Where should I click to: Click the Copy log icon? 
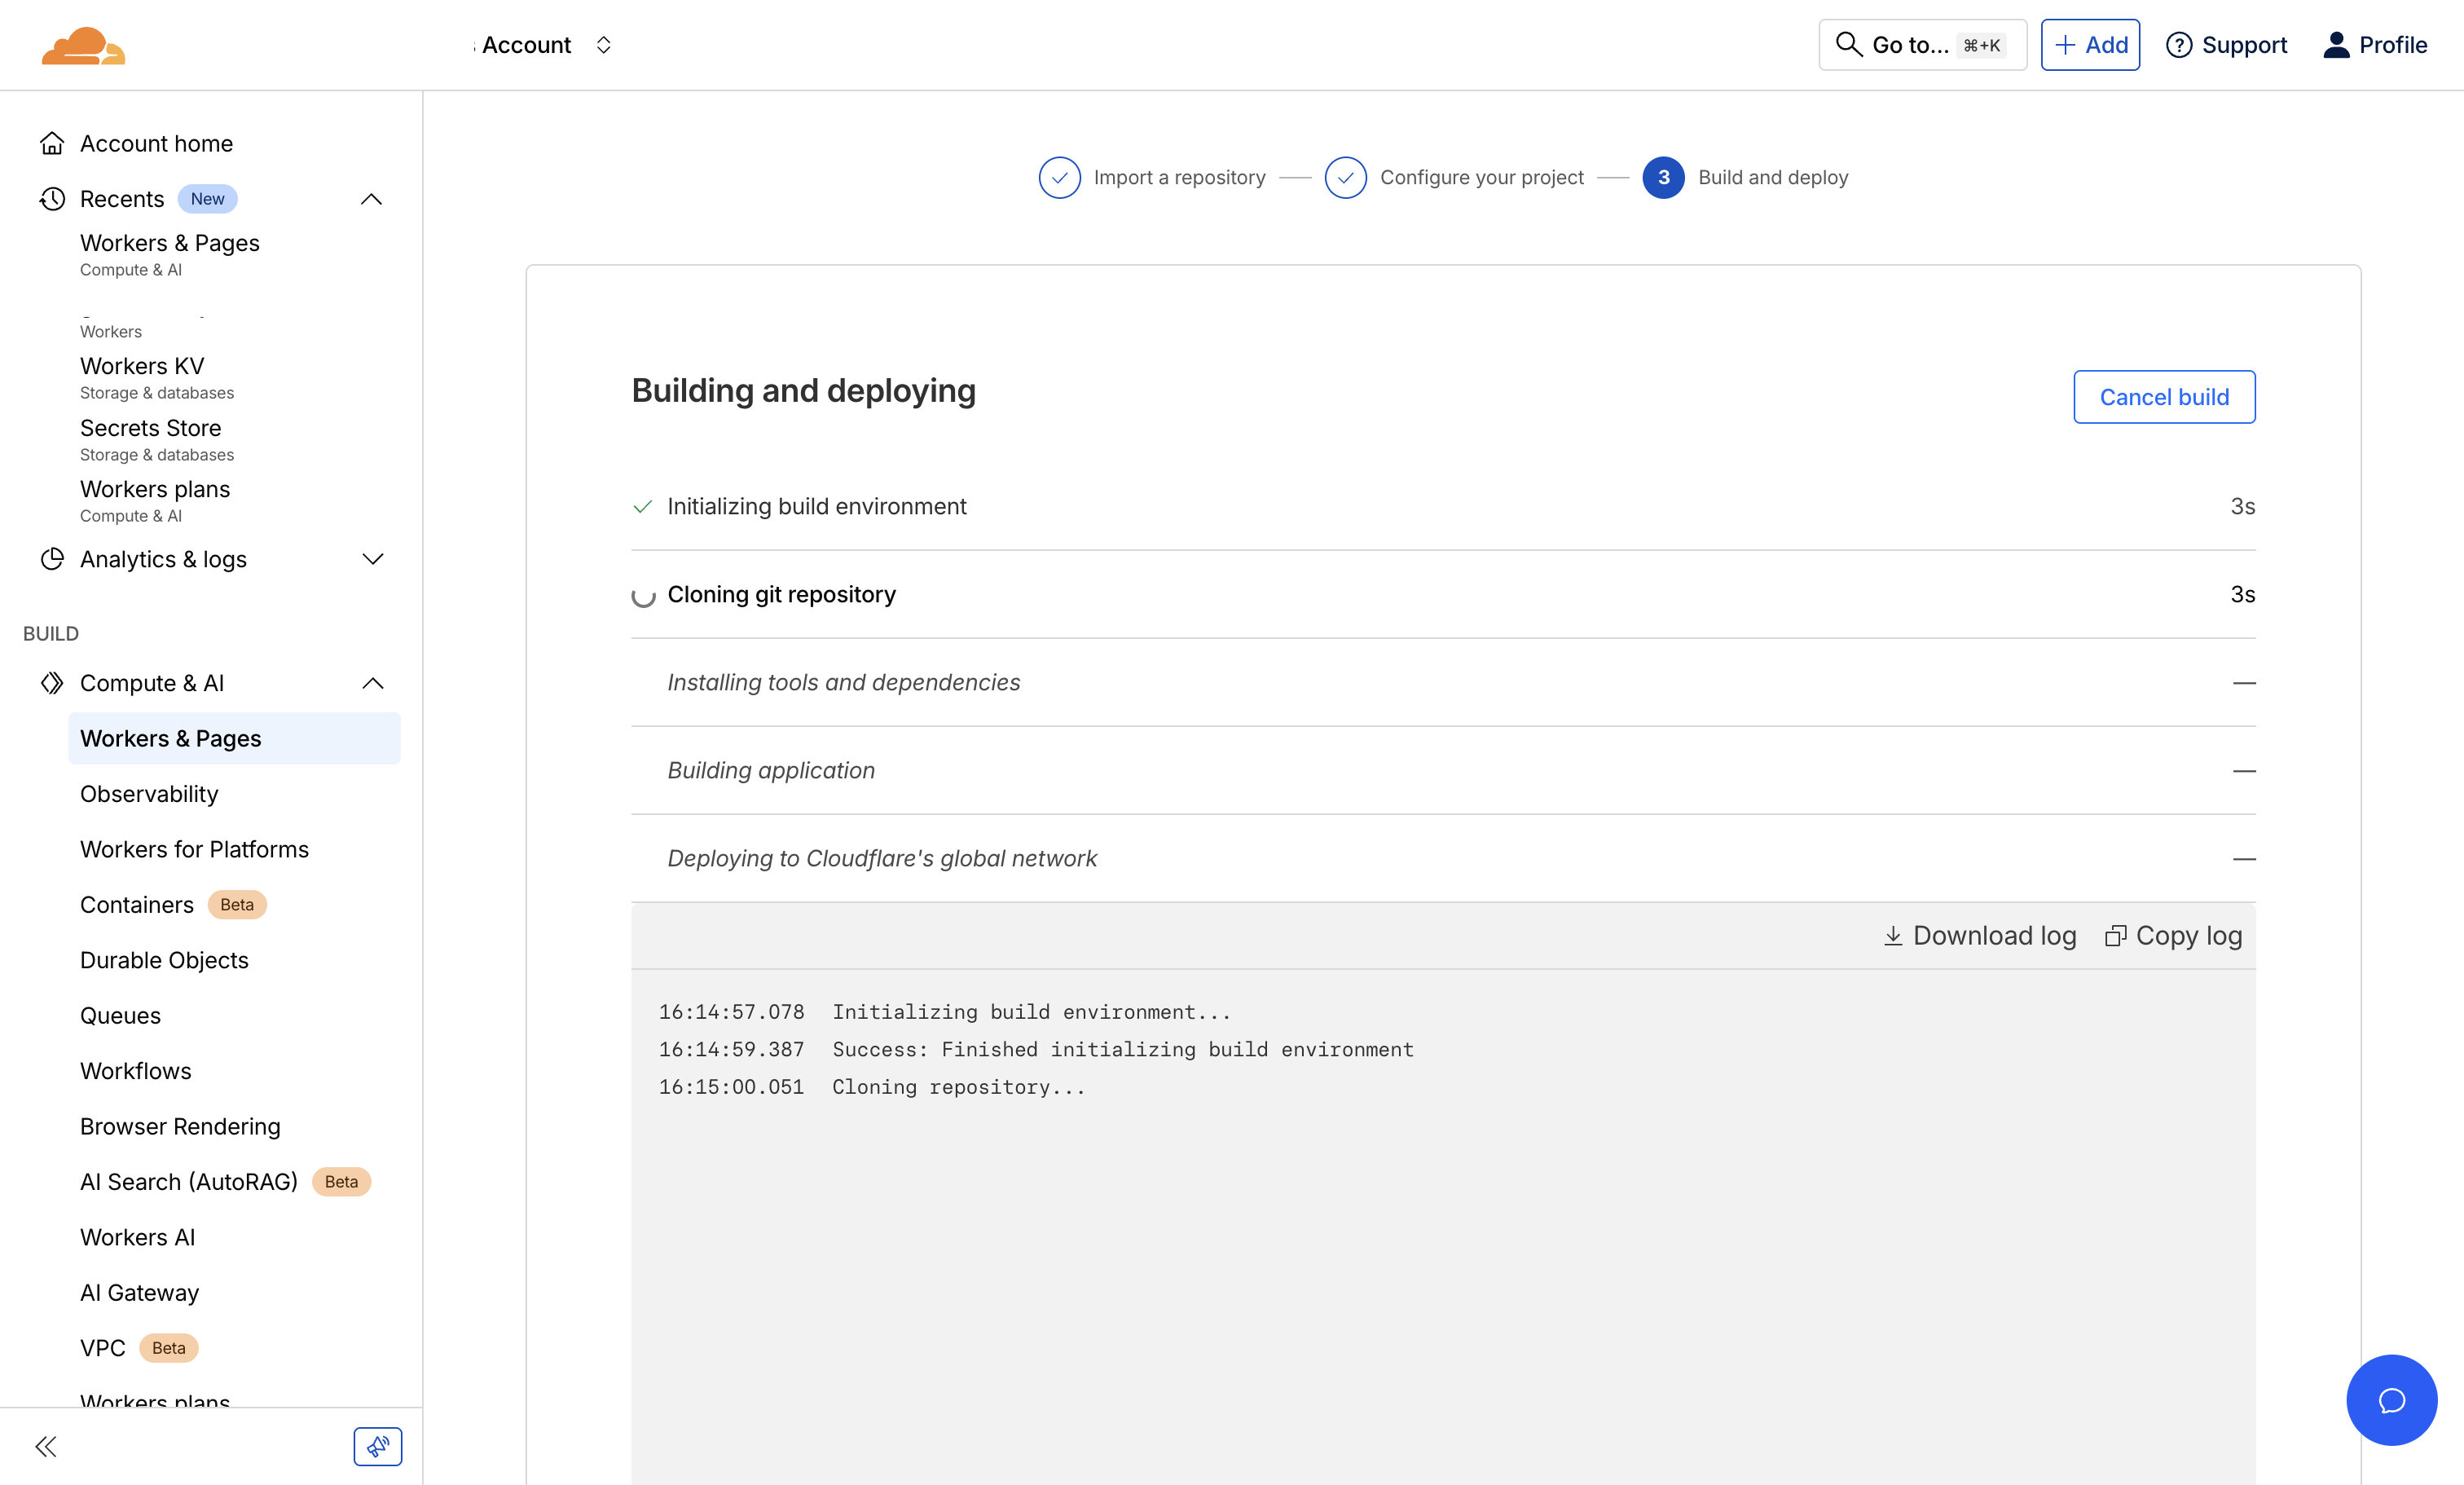2118,936
